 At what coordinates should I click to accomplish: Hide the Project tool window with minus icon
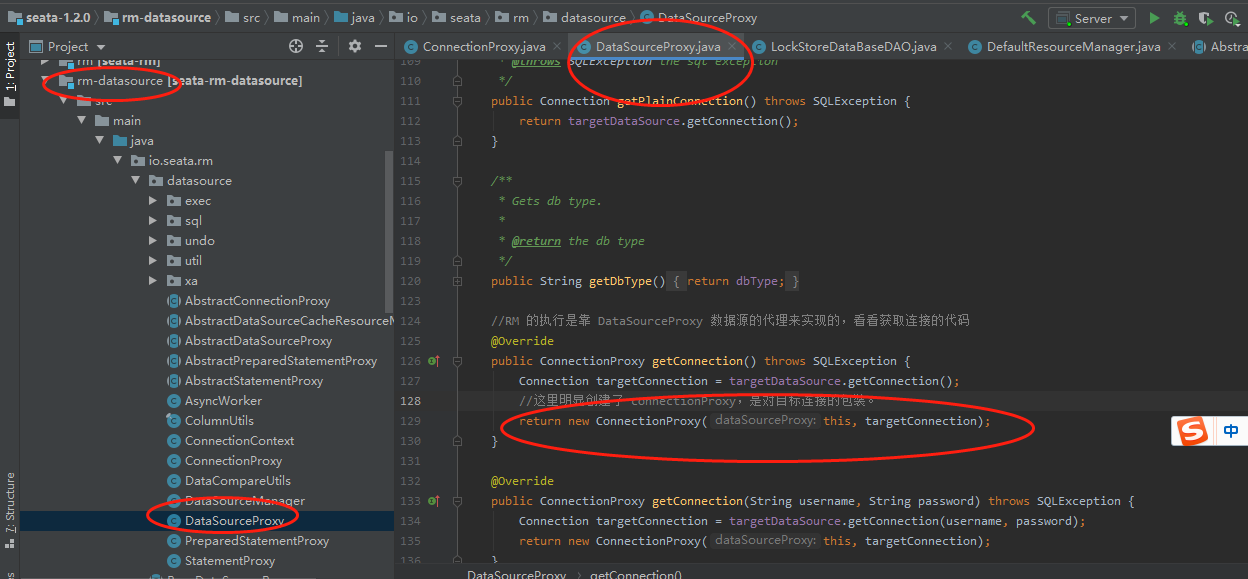pos(381,46)
